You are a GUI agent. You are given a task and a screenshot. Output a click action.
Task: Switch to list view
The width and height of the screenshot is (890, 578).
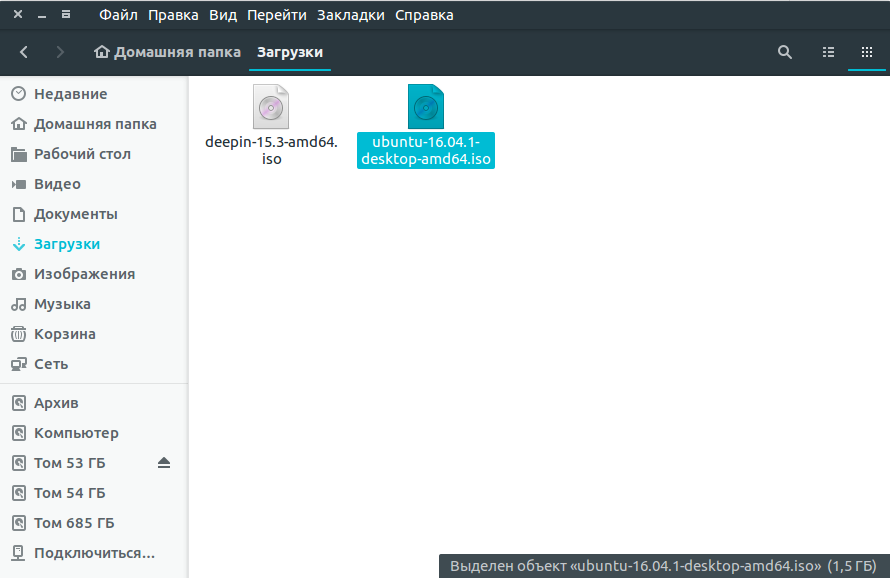point(828,52)
